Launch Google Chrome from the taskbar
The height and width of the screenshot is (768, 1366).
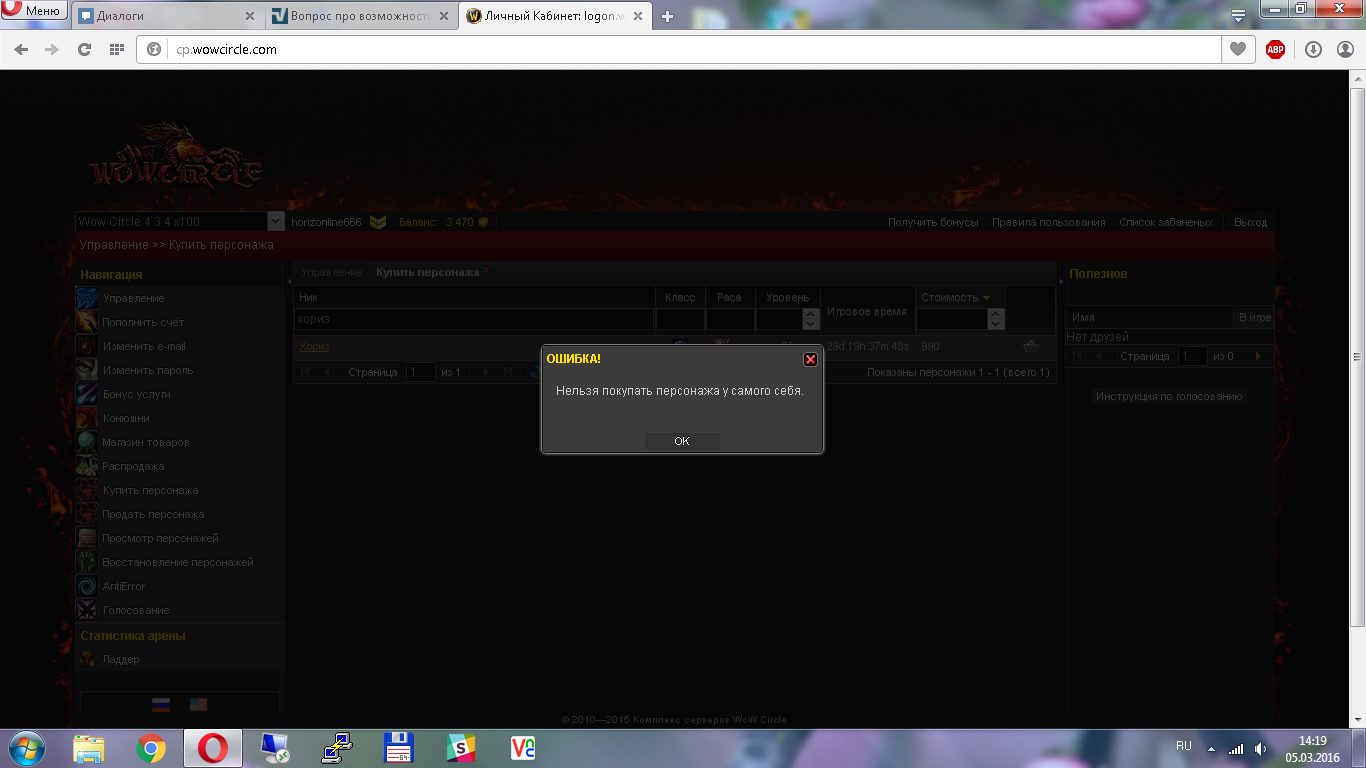point(151,748)
